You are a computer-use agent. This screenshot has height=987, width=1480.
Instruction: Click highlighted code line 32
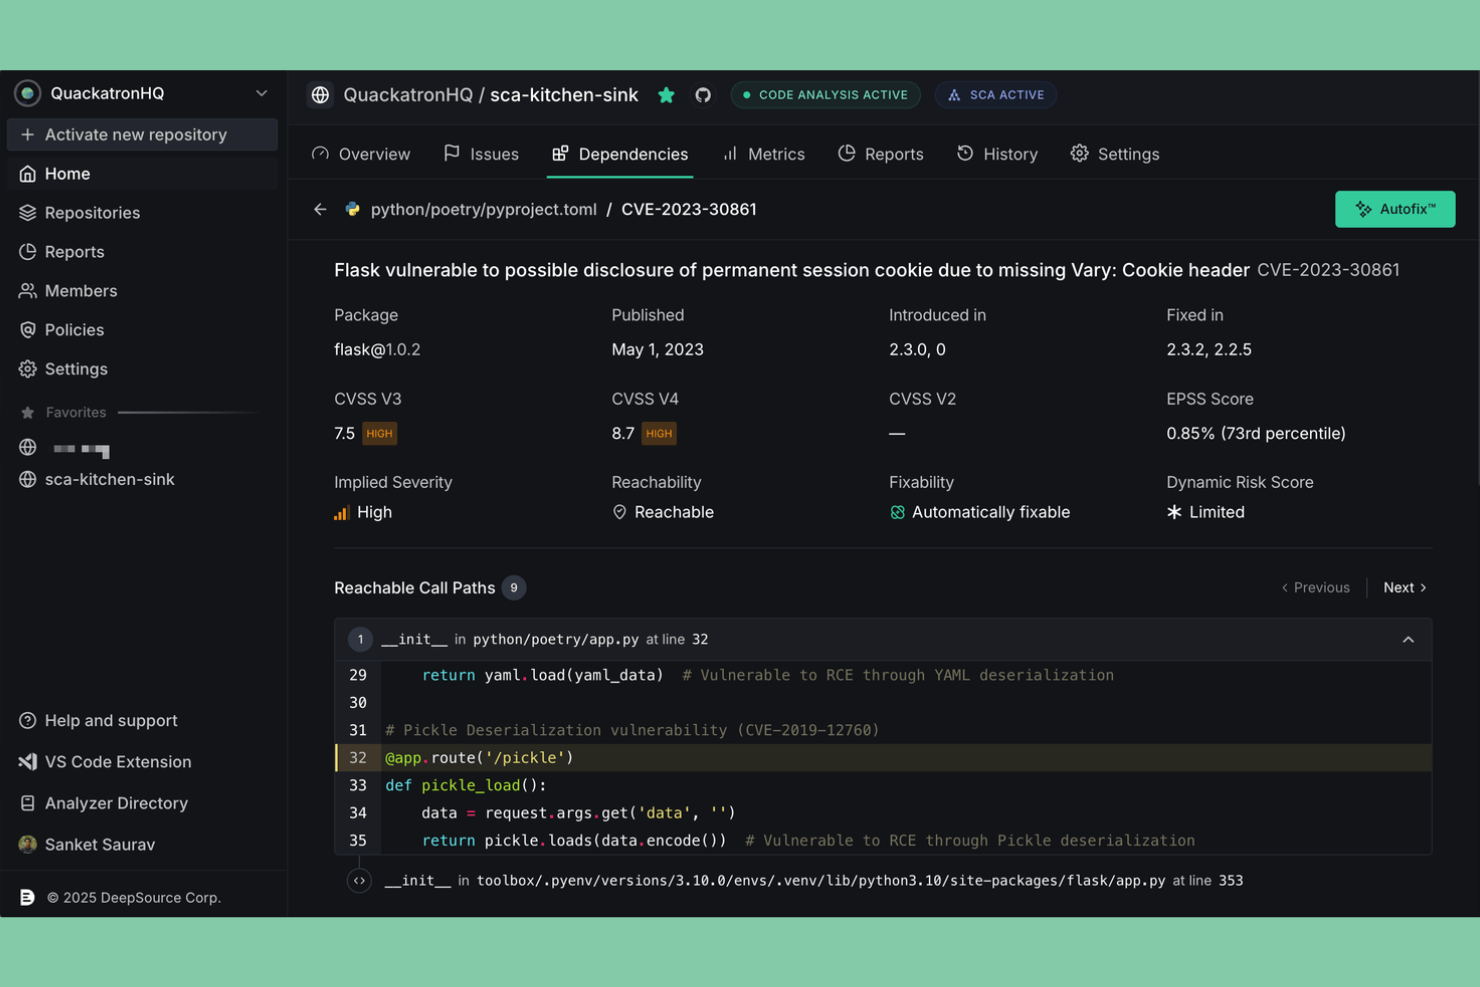pyautogui.click(x=884, y=757)
